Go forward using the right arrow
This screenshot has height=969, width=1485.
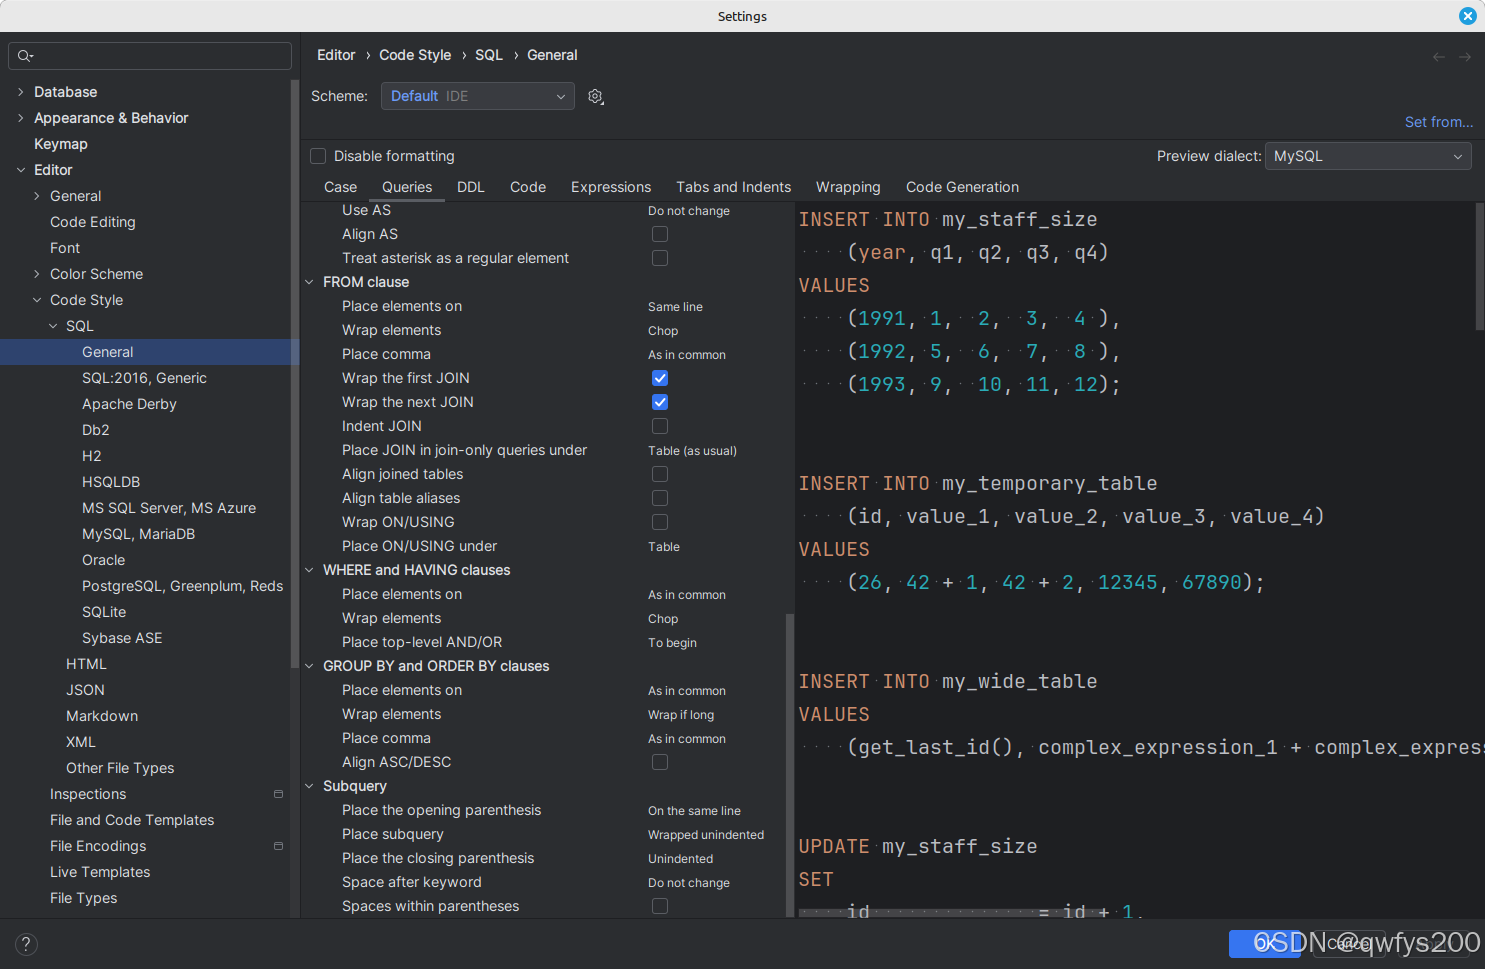1465,57
